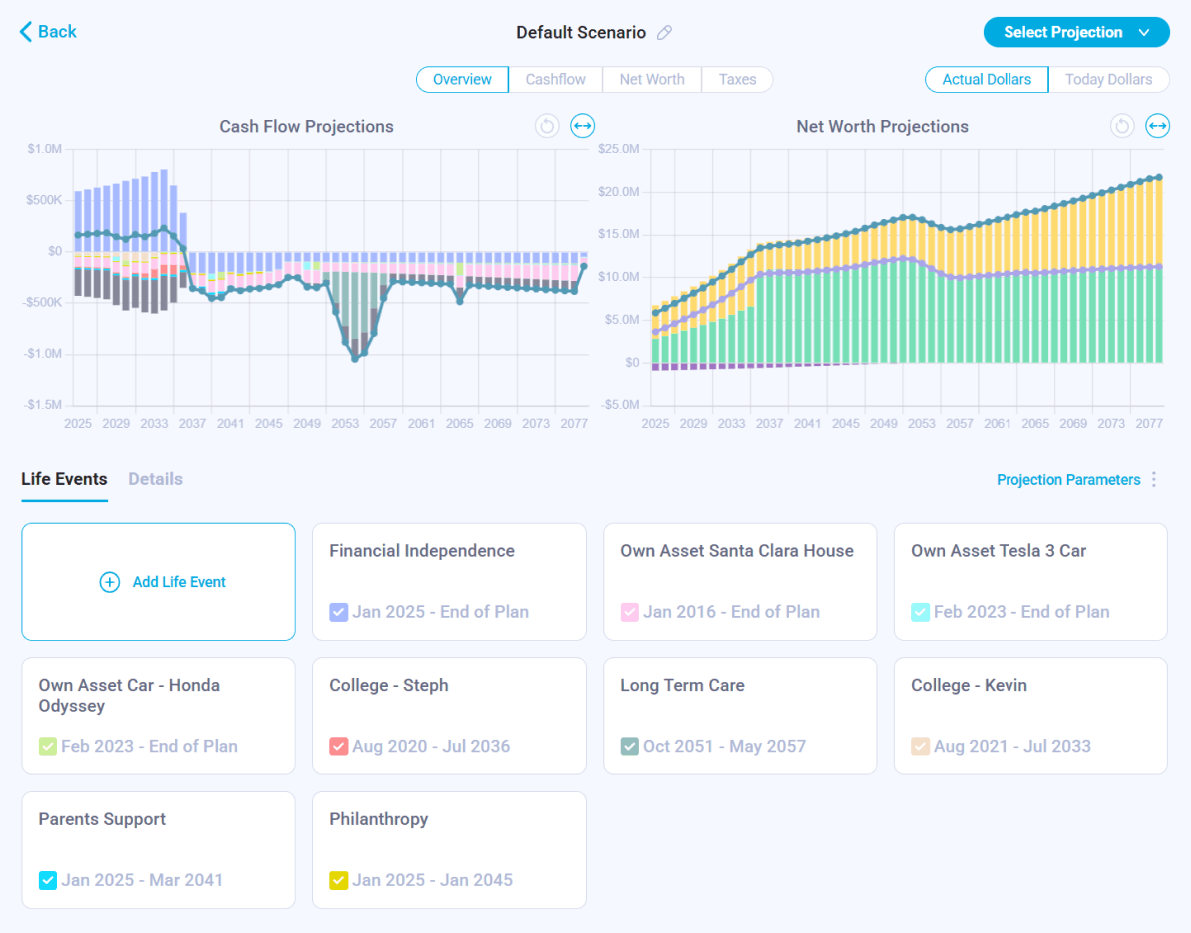The height and width of the screenshot is (933, 1191).
Task: Toggle the Parents Support checkbox
Action: pos(47,880)
